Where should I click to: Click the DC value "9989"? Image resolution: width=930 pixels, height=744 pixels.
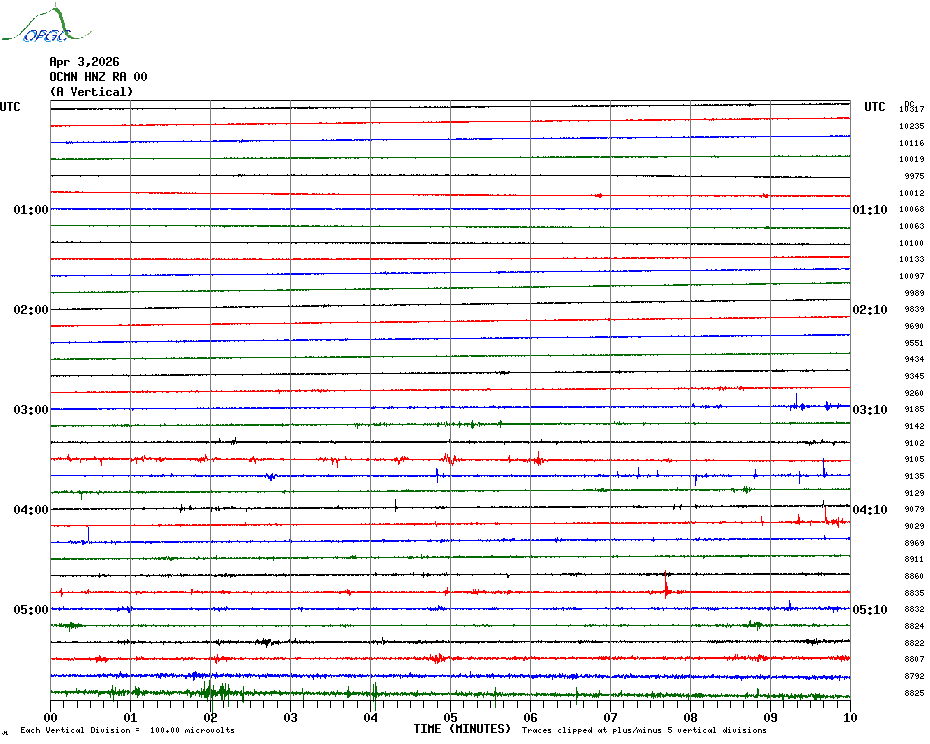click(x=914, y=293)
